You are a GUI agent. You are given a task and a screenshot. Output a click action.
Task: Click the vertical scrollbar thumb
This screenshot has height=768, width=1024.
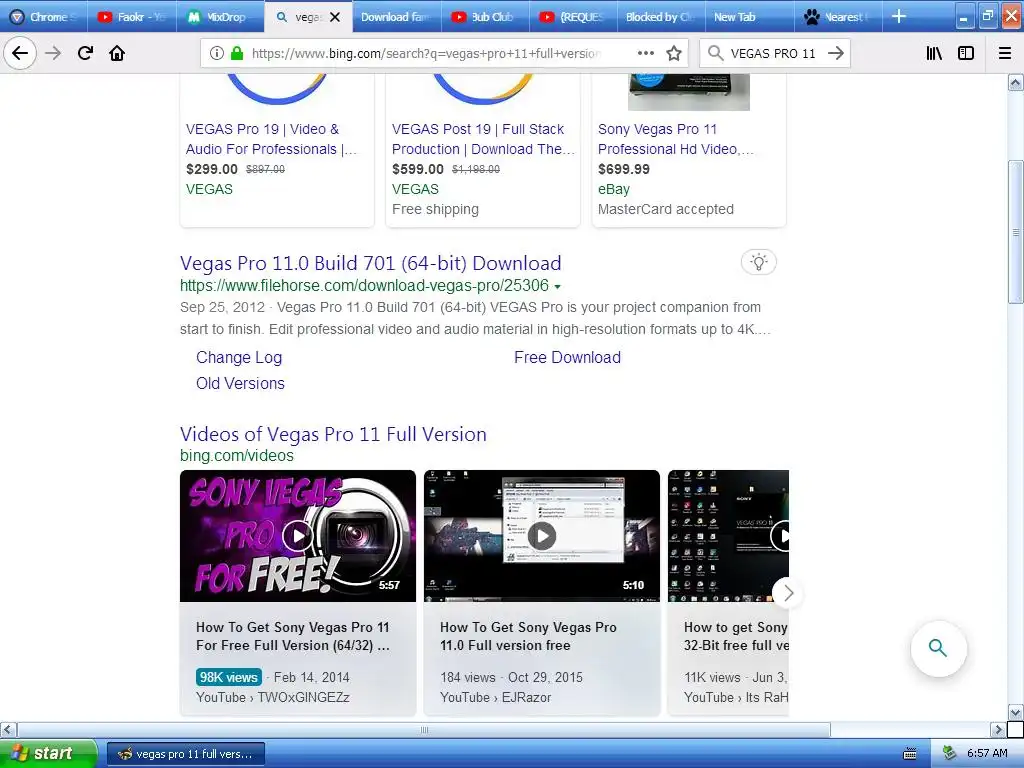1016,232
